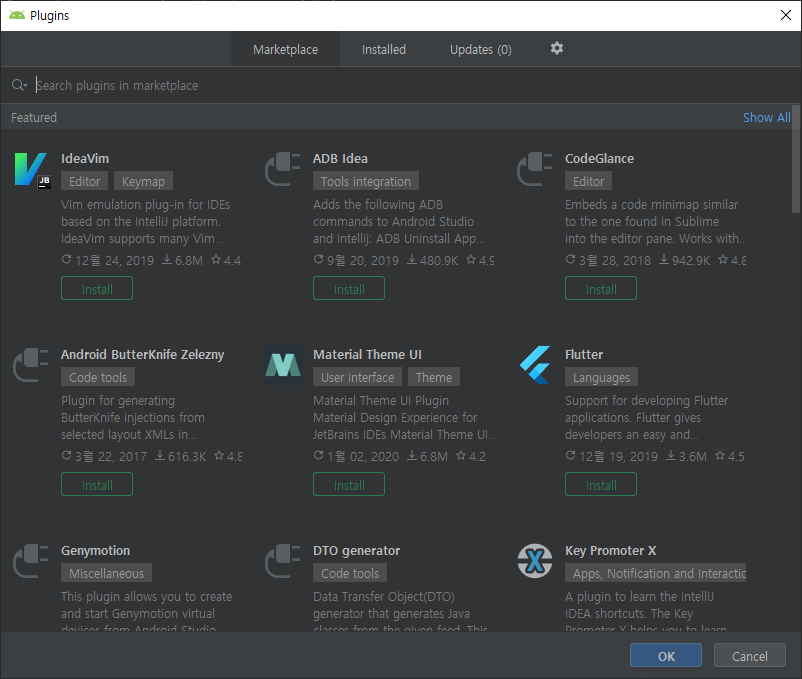Install the CodeGlance plugin
Image resolution: width=802 pixels, height=679 pixels.
(601, 289)
